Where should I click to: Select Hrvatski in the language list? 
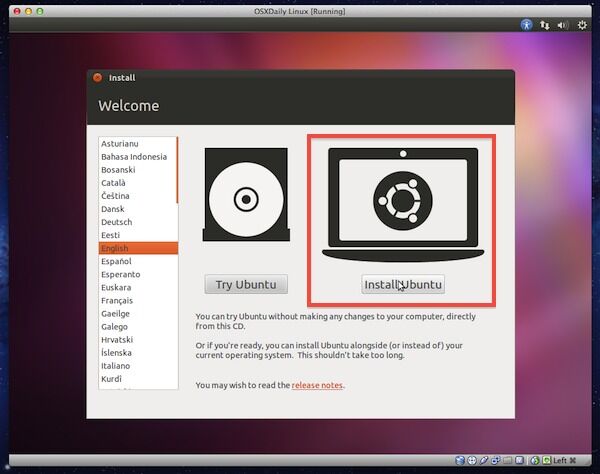[138, 340]
